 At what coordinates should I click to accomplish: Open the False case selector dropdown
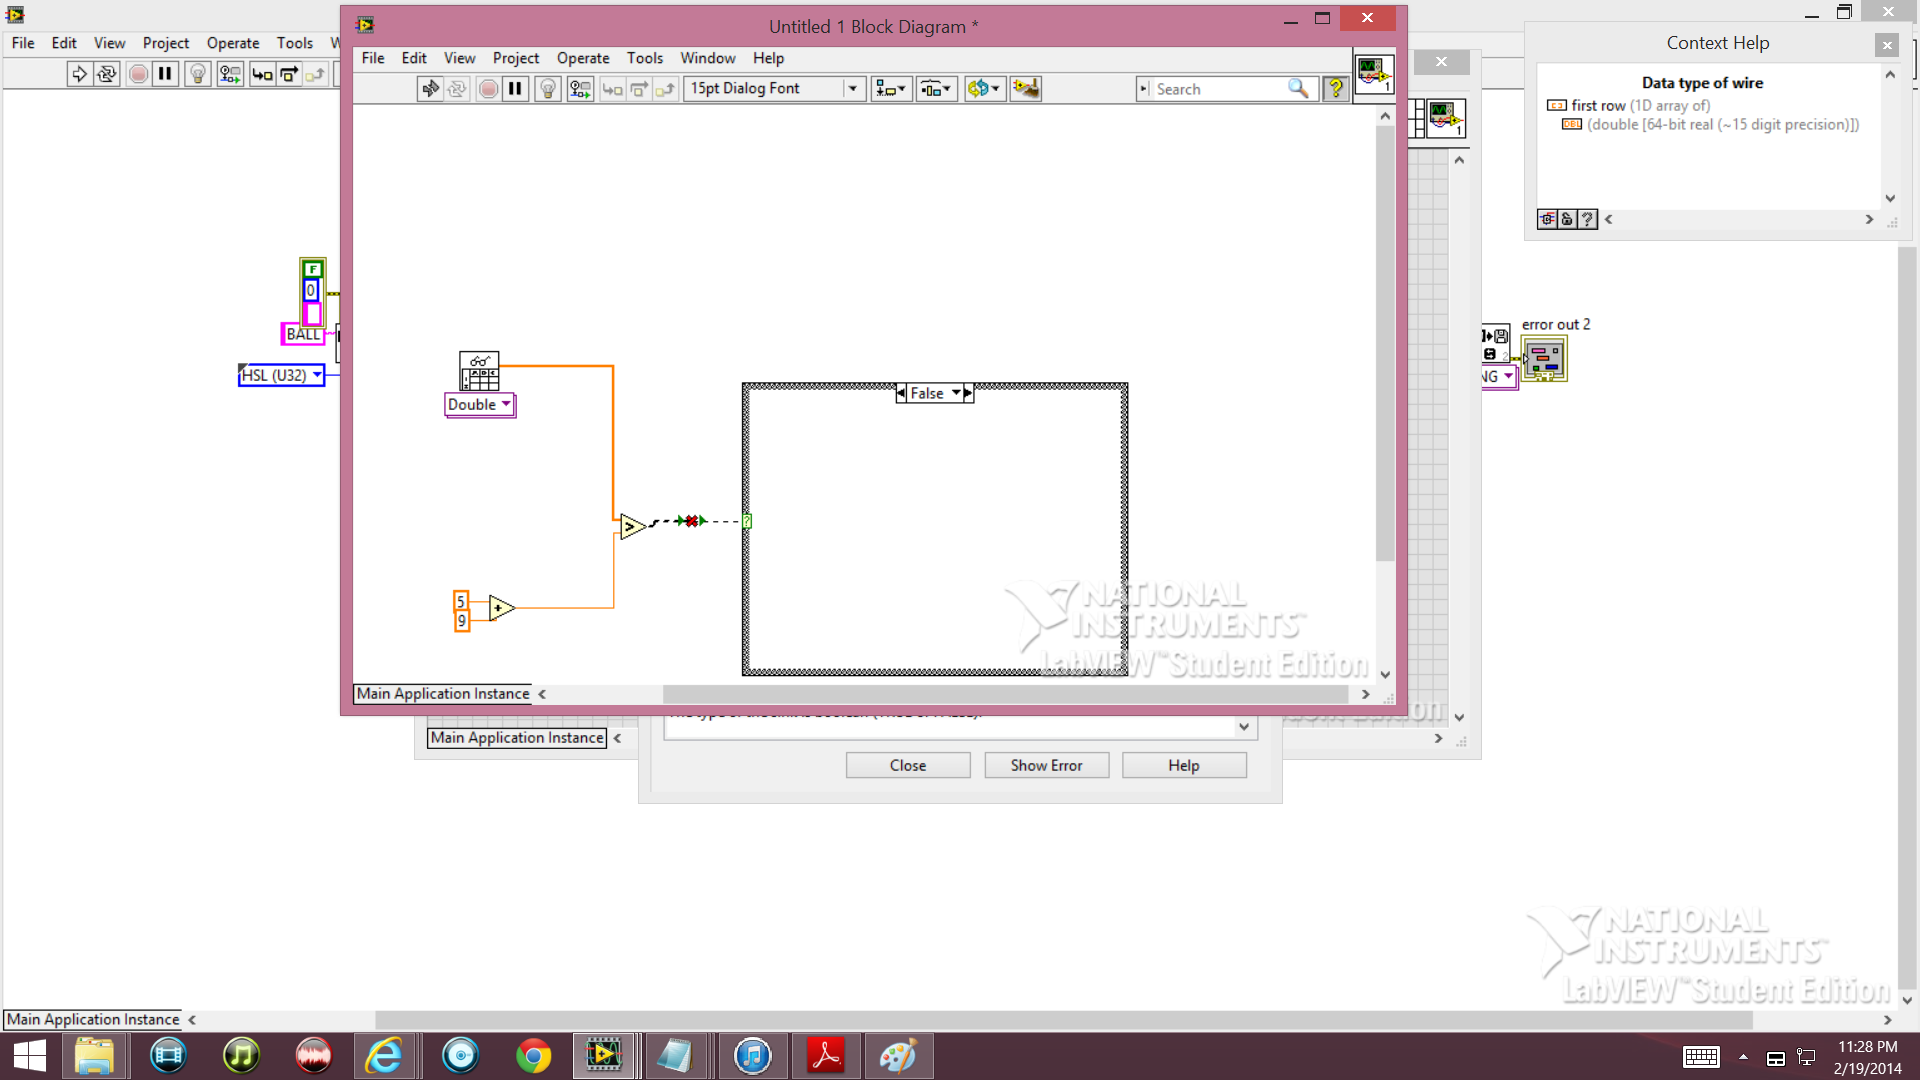click(x=957, y=393)
